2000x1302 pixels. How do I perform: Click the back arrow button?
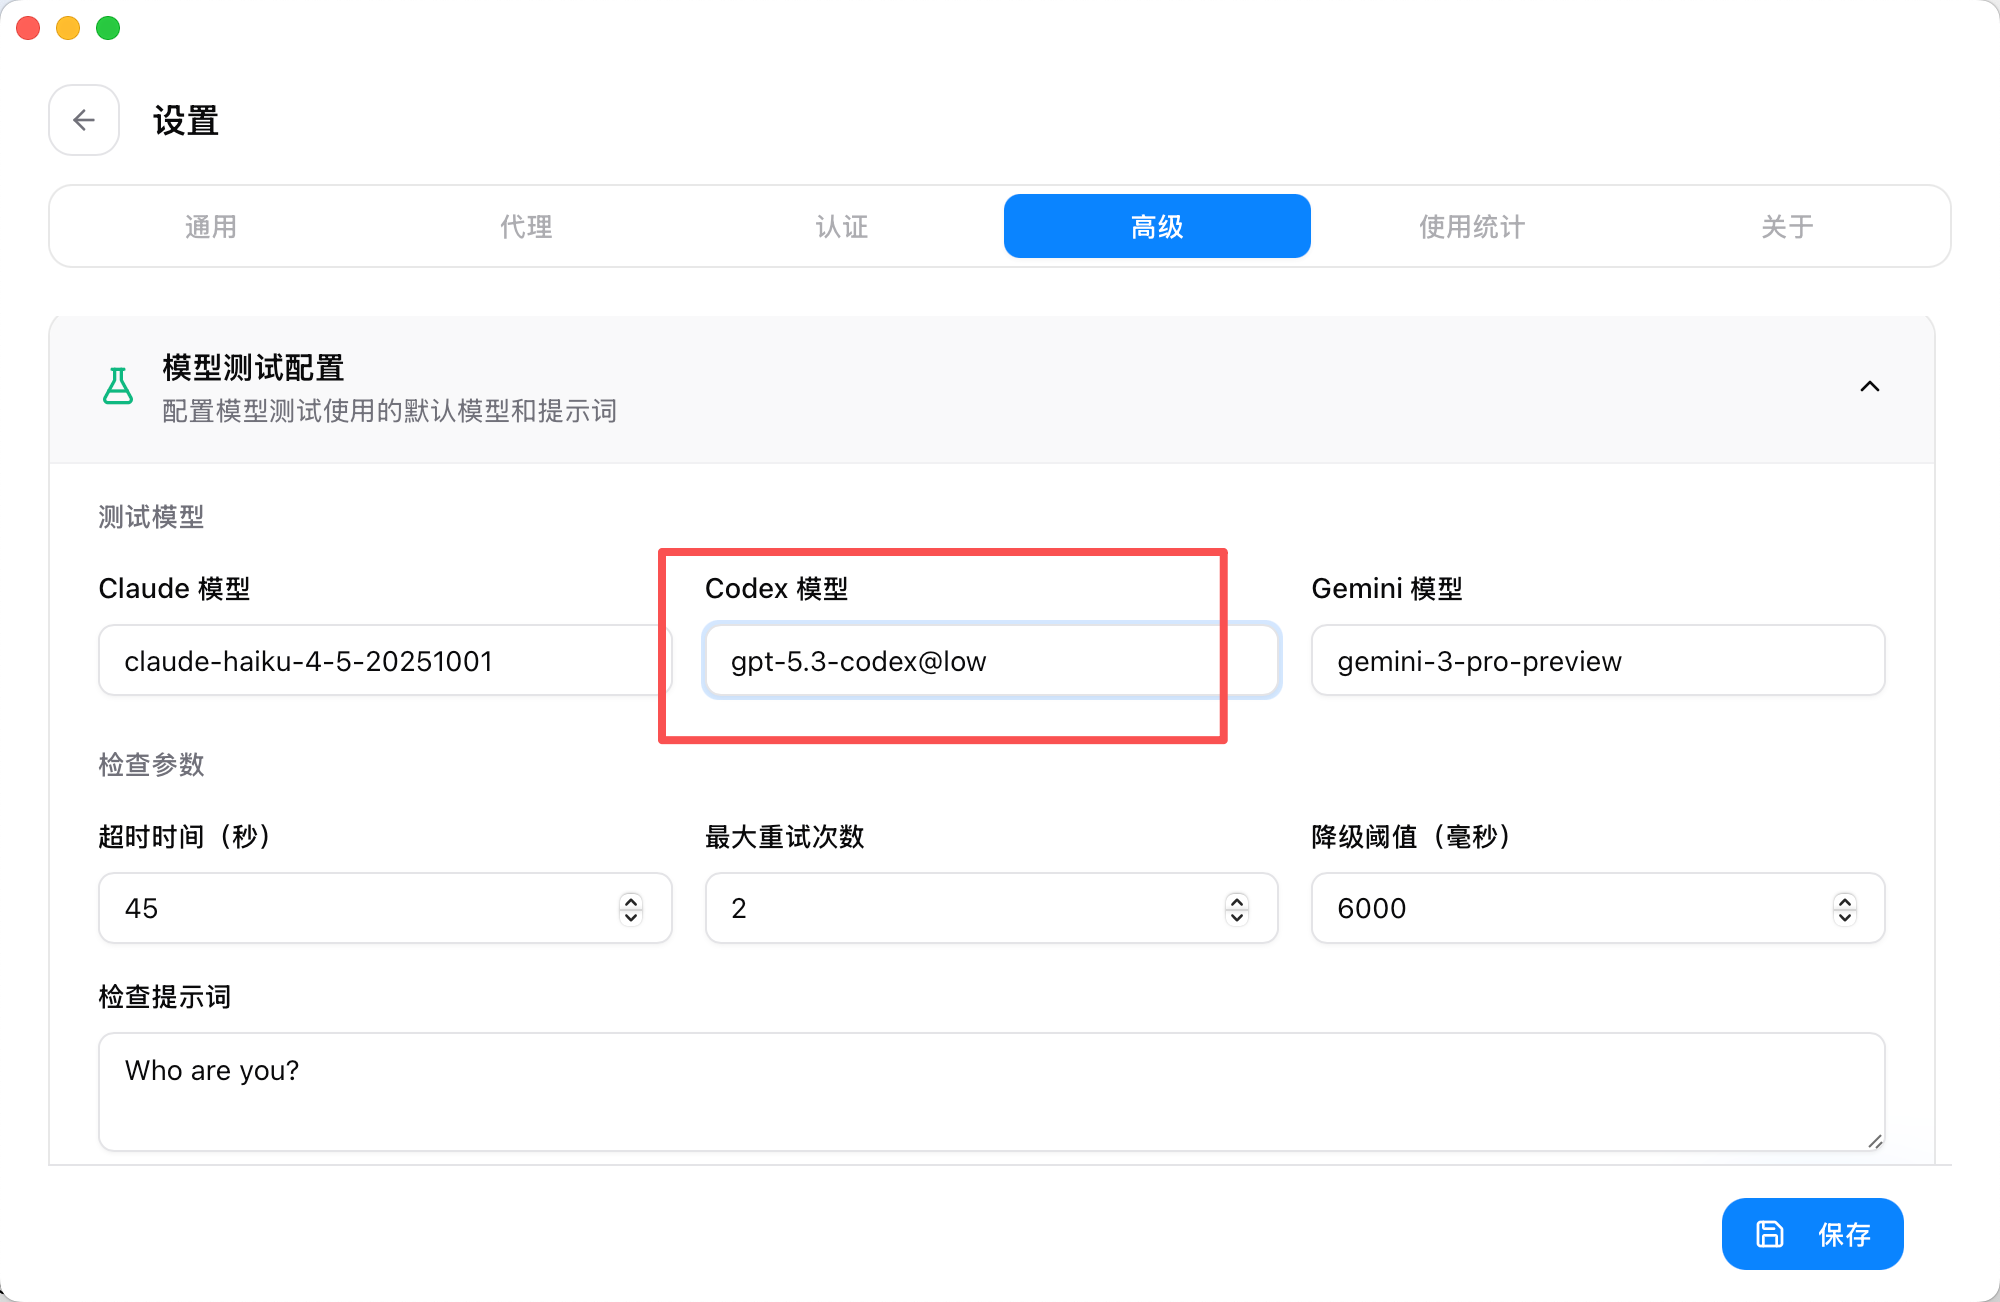click(x=84, y=120)
